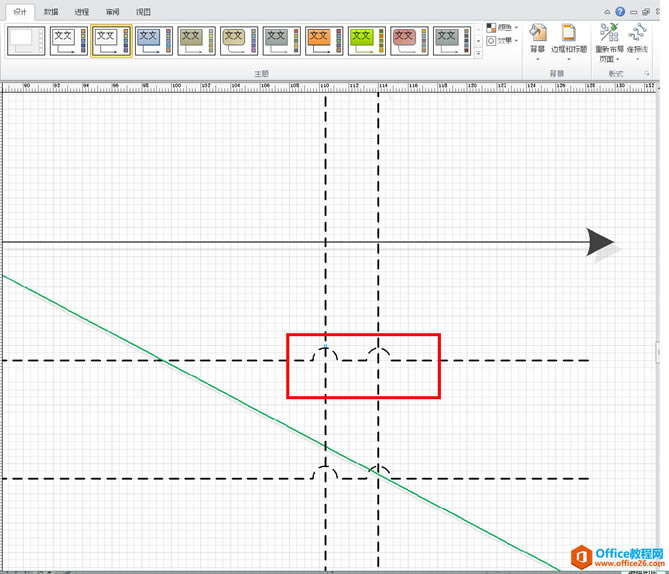Apply the olive-tan theme thumbnail
The image size is (669, 574).
click(x=197, y=41)
